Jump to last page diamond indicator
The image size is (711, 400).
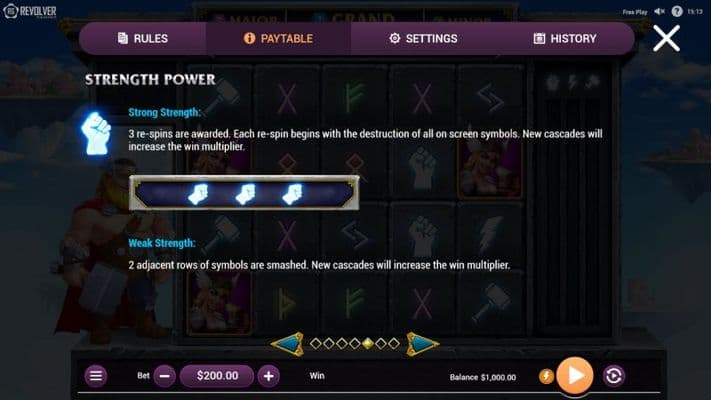tap(394, 344)
